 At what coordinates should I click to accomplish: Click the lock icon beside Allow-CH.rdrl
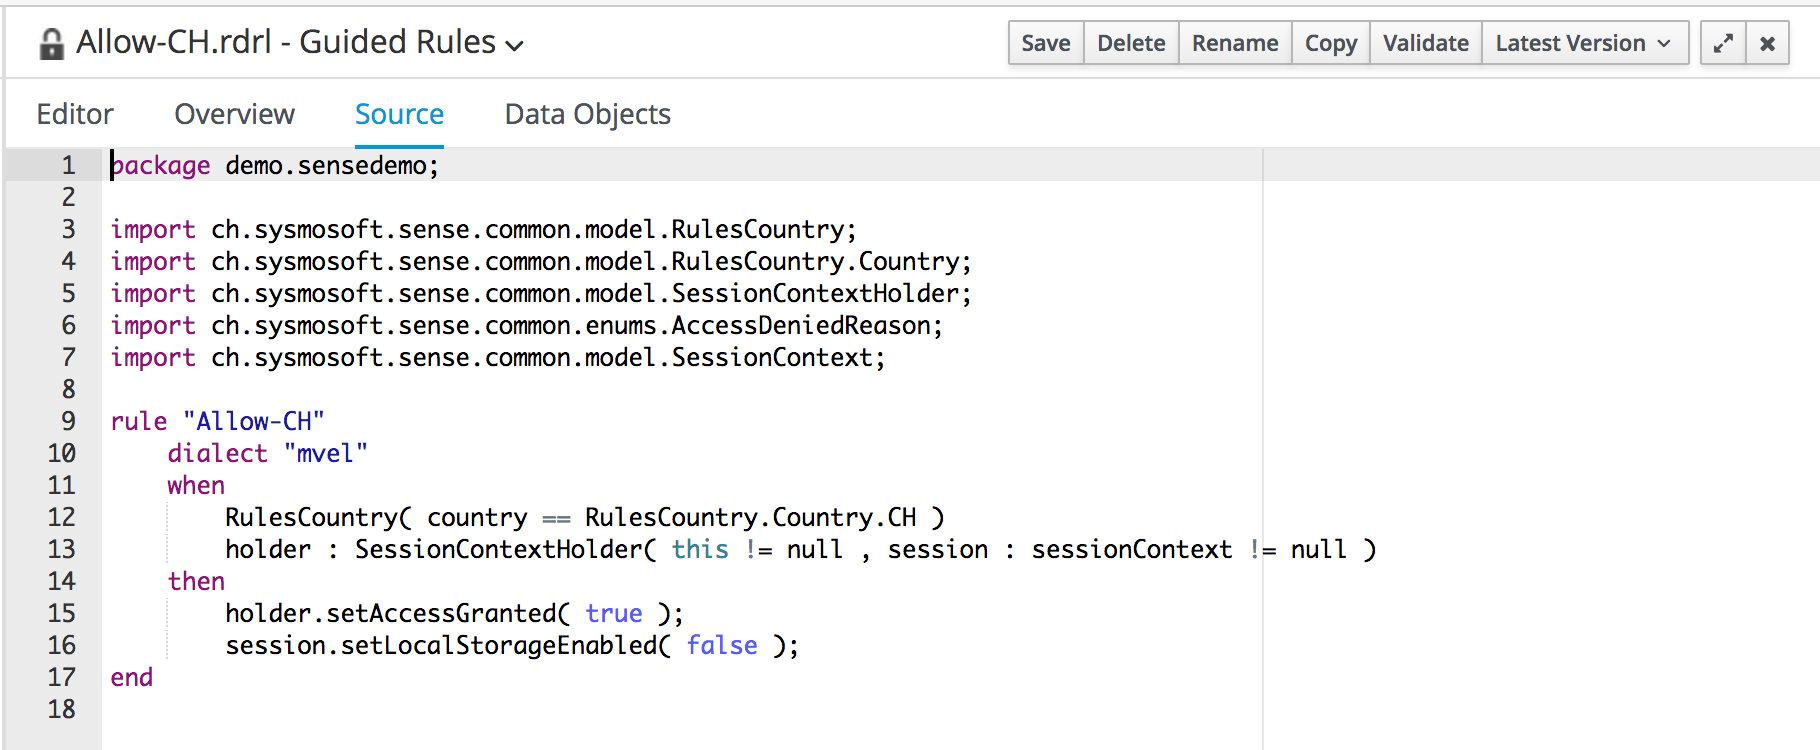point(51,44)
